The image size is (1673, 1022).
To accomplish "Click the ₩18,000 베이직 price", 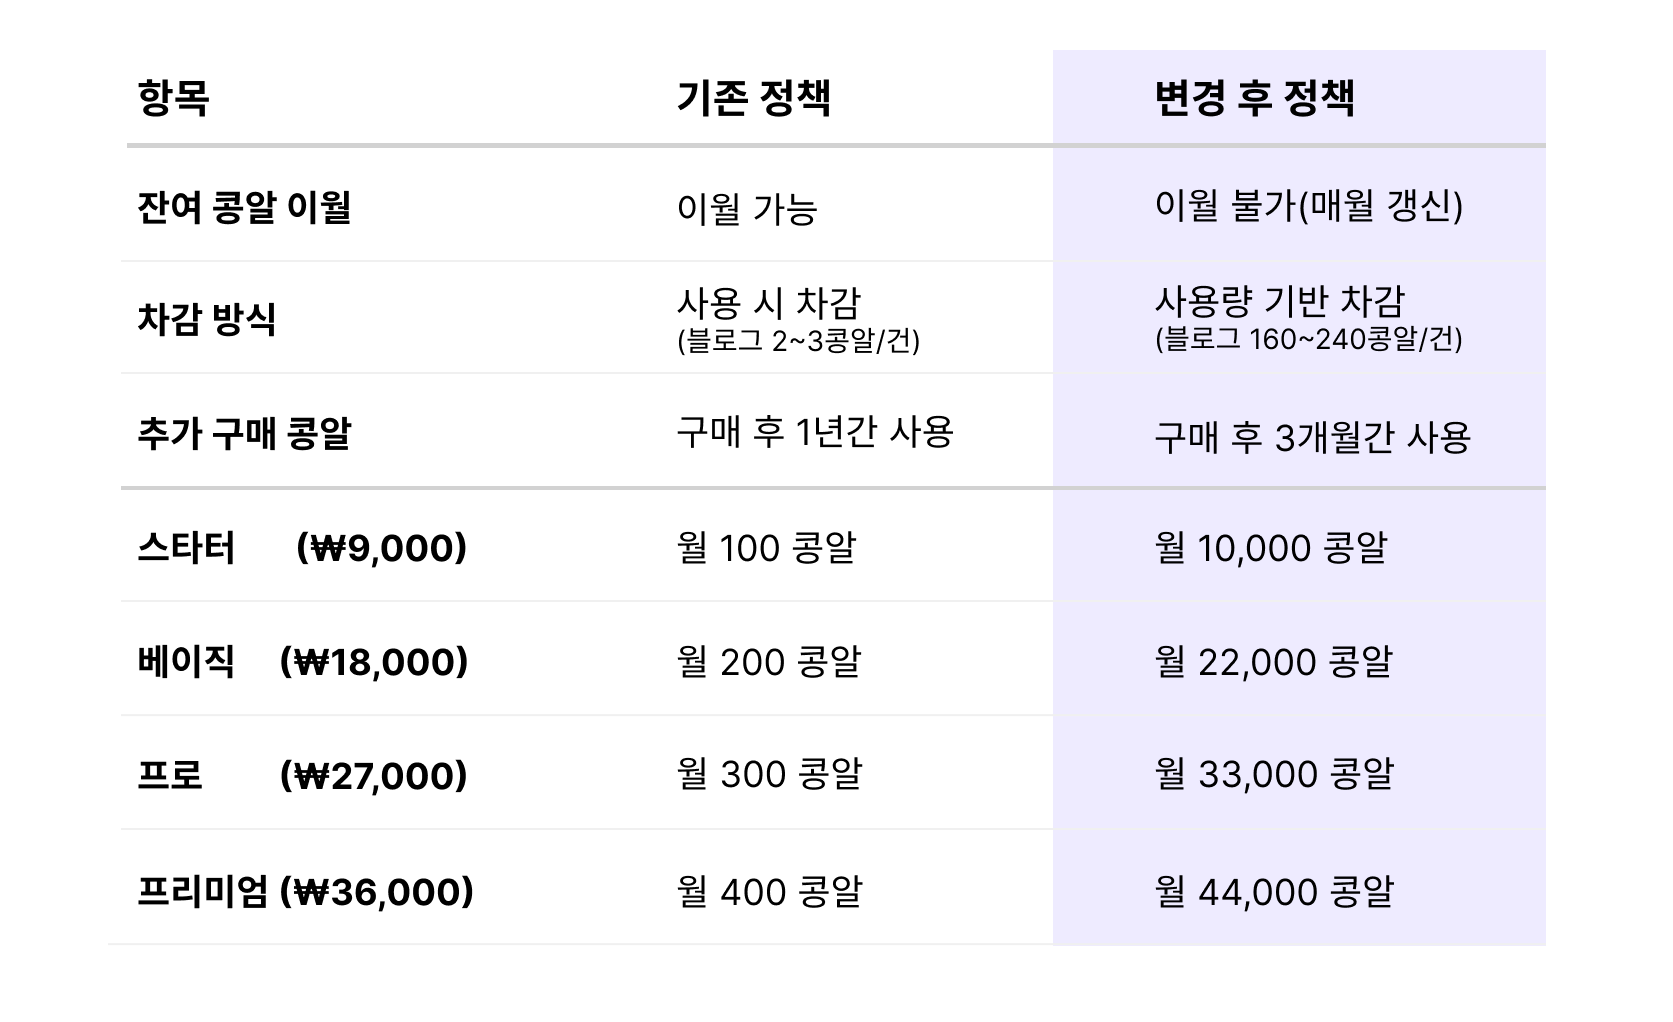I will [x=374, y=662].
